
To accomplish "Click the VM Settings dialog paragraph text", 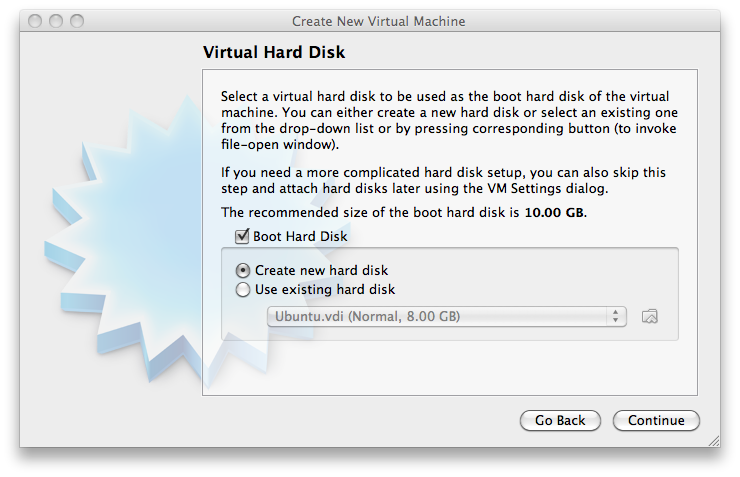I will [x=443, y=180].
